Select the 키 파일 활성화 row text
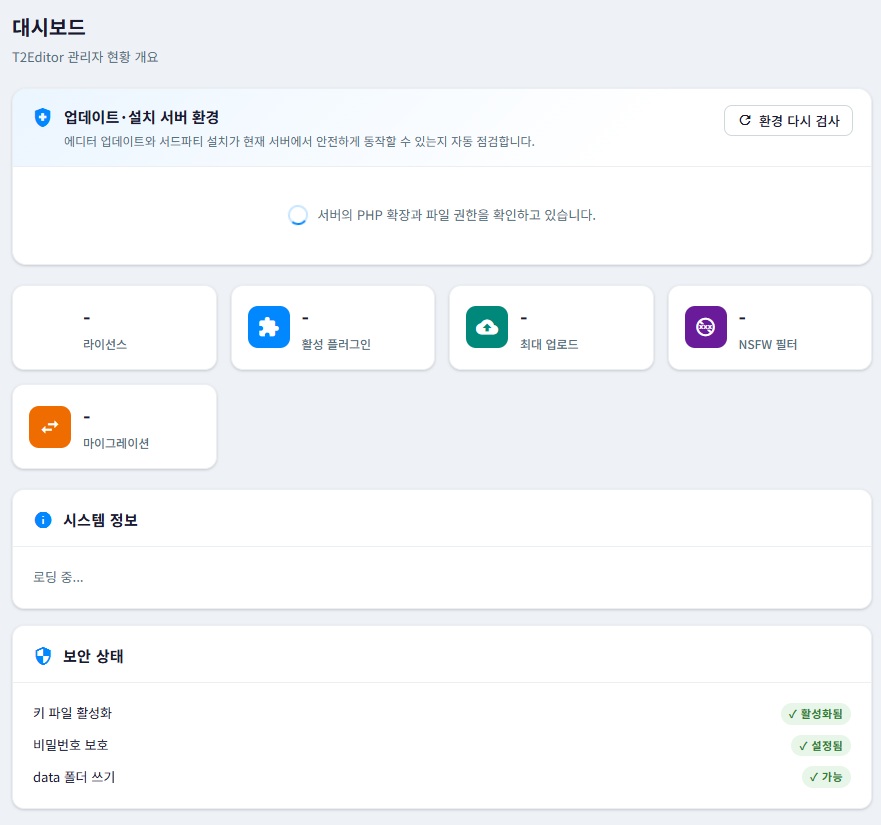881x825 pixels. click(x=72, y=713)
